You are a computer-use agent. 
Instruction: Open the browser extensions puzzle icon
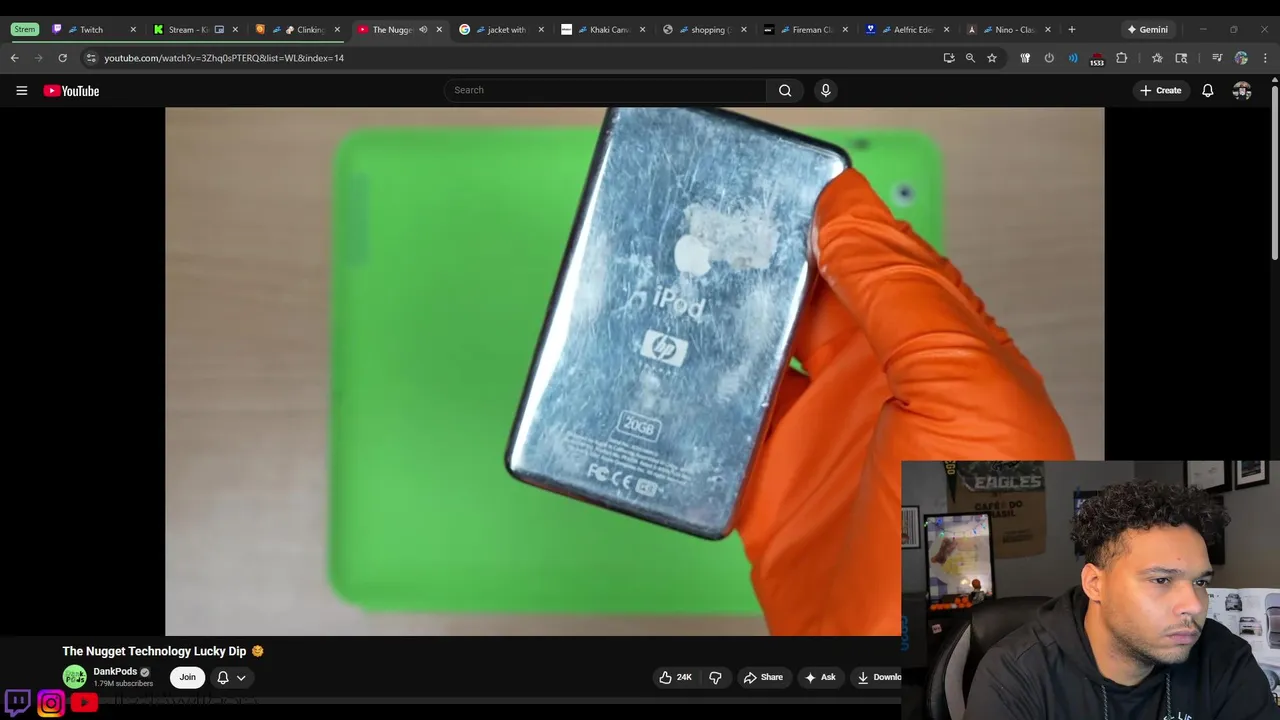(x=1121, y=58)
